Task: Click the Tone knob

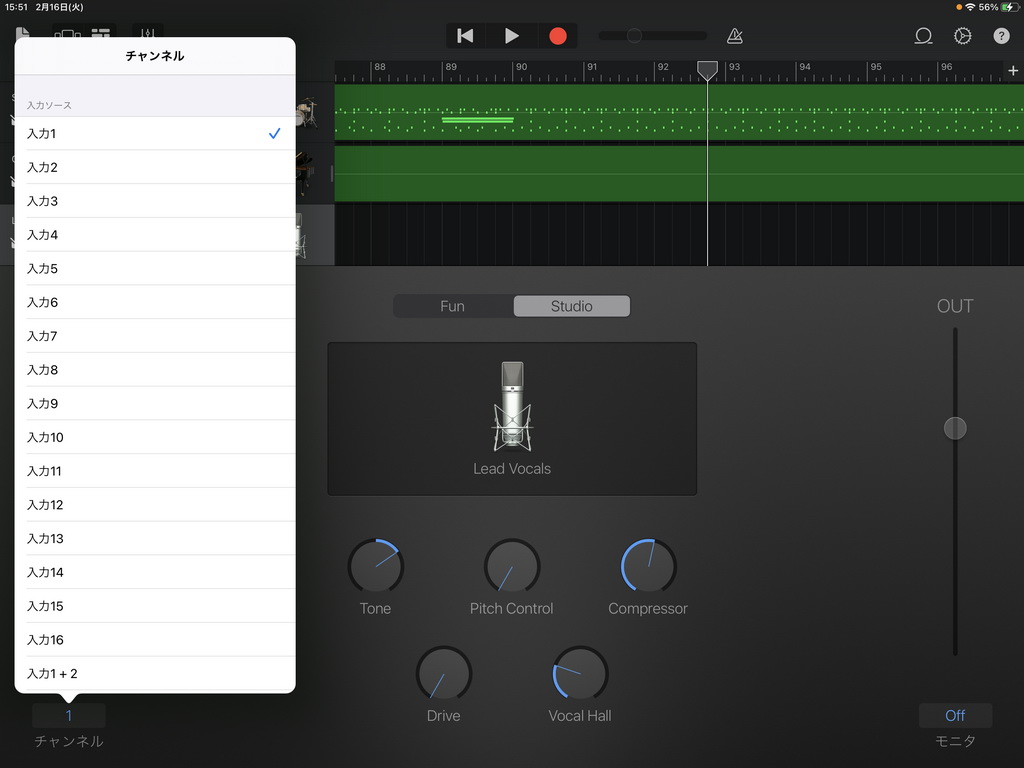Action: [x=375, y=566]
